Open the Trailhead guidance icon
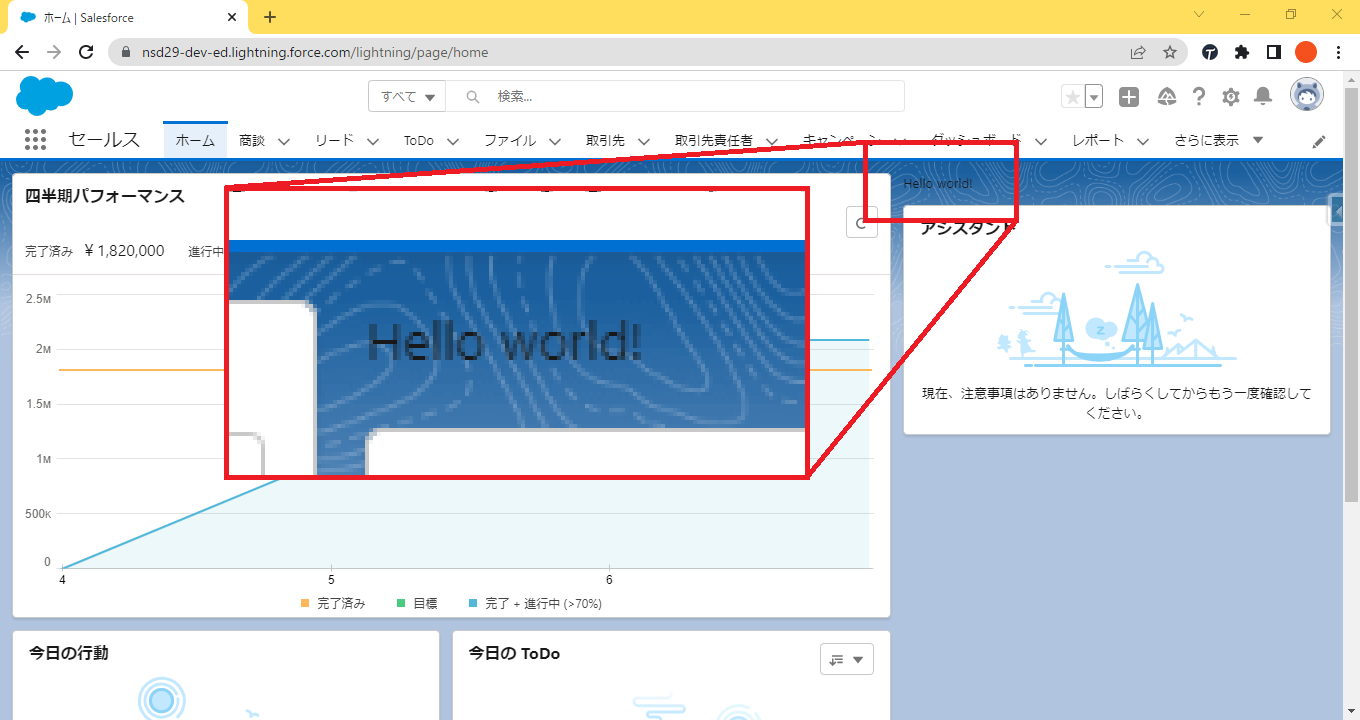 click(x=1166, y=96)
